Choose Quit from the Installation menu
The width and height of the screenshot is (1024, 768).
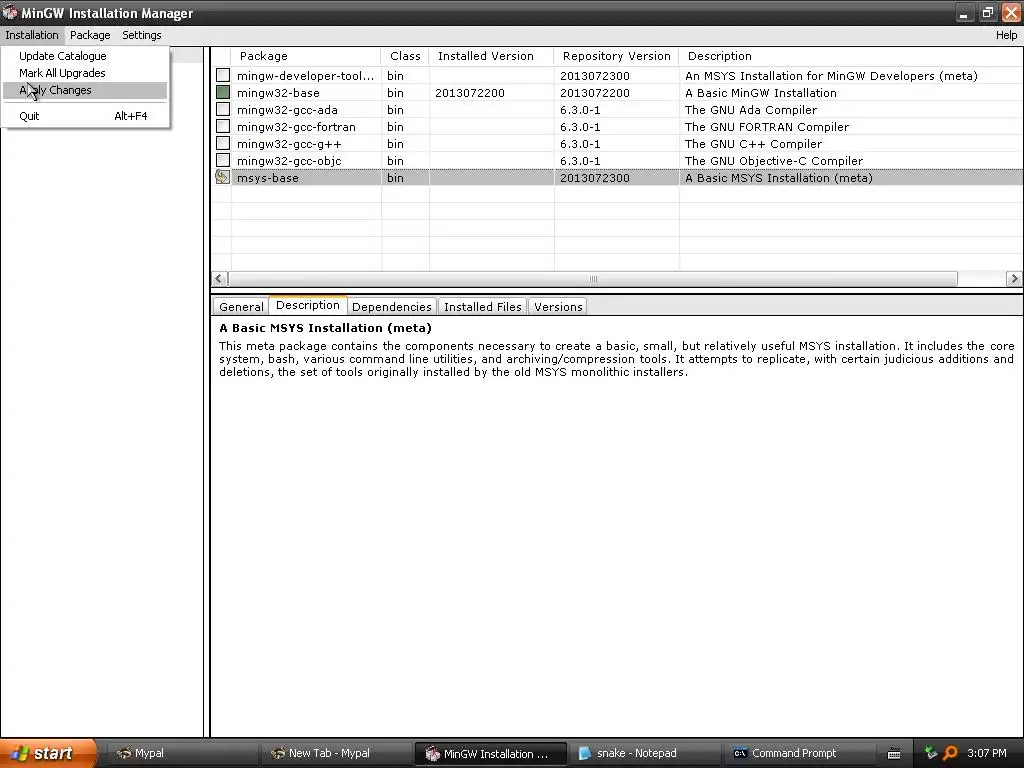pyautogui.click(x=85, y=116)
